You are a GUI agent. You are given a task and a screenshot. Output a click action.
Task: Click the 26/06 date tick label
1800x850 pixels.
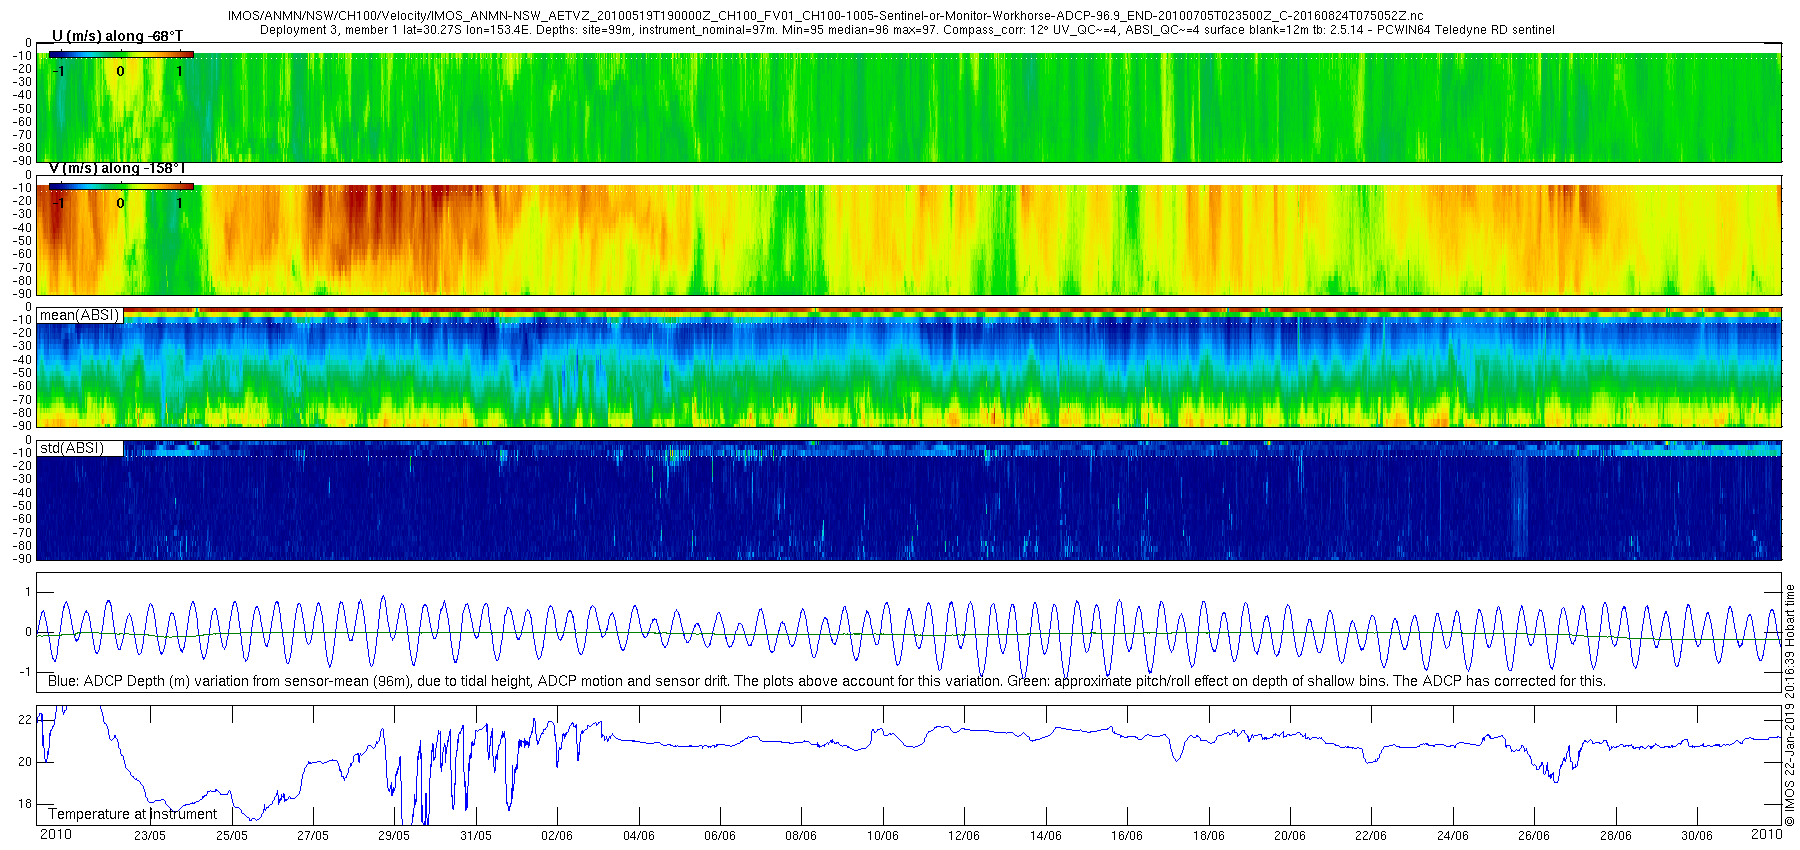1534,836
